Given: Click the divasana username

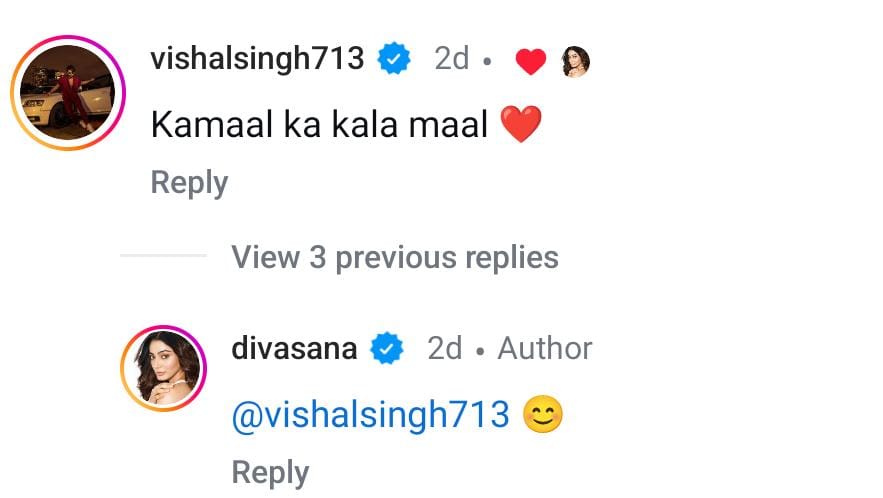Looking at the screenshot, I should (x=295, y=348).
